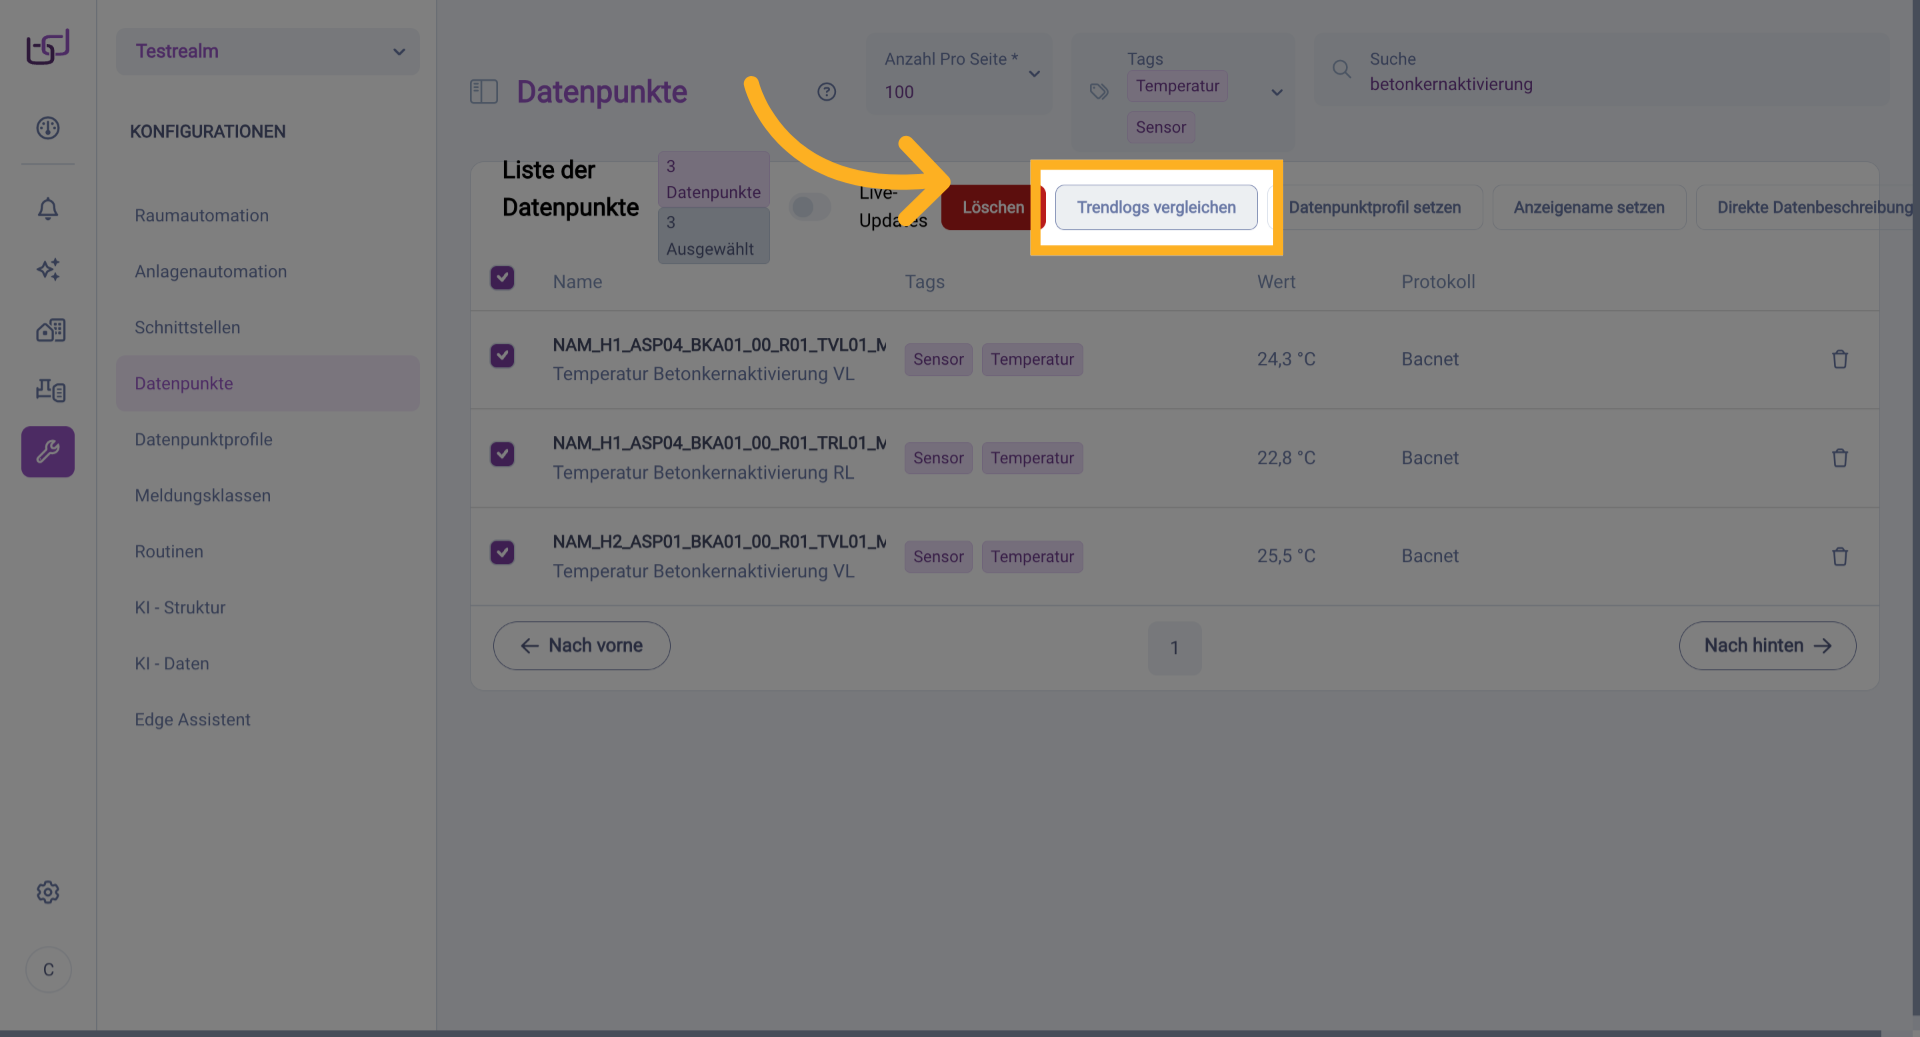
Task: Open settings gear icon in sidebar
Action: 48,892
